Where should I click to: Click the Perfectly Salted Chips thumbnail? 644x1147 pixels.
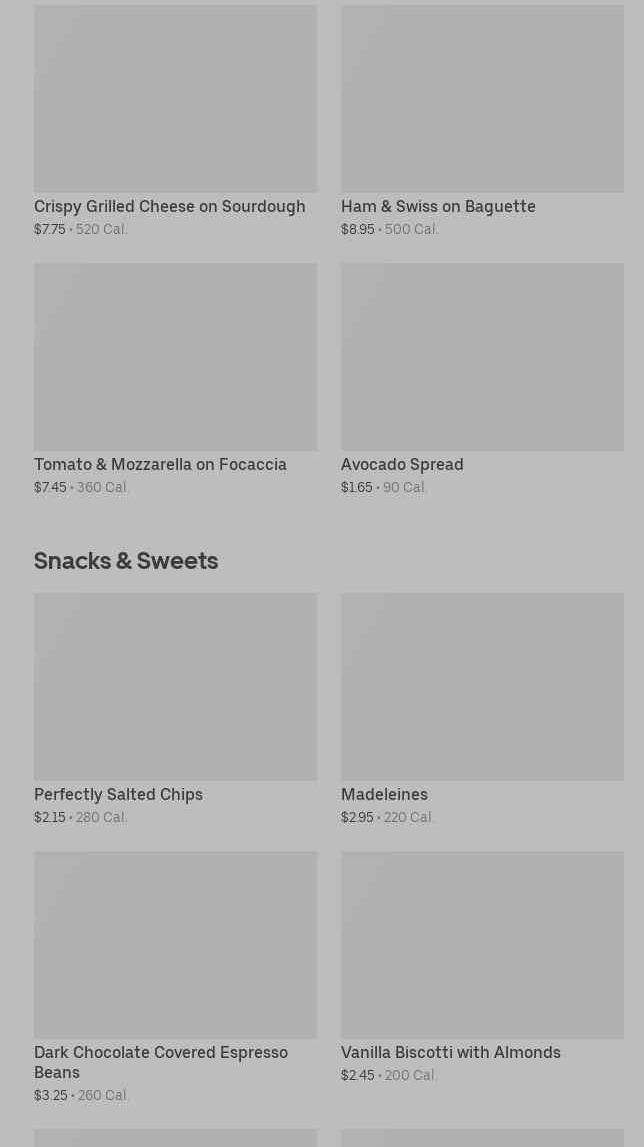pos(175,686)
